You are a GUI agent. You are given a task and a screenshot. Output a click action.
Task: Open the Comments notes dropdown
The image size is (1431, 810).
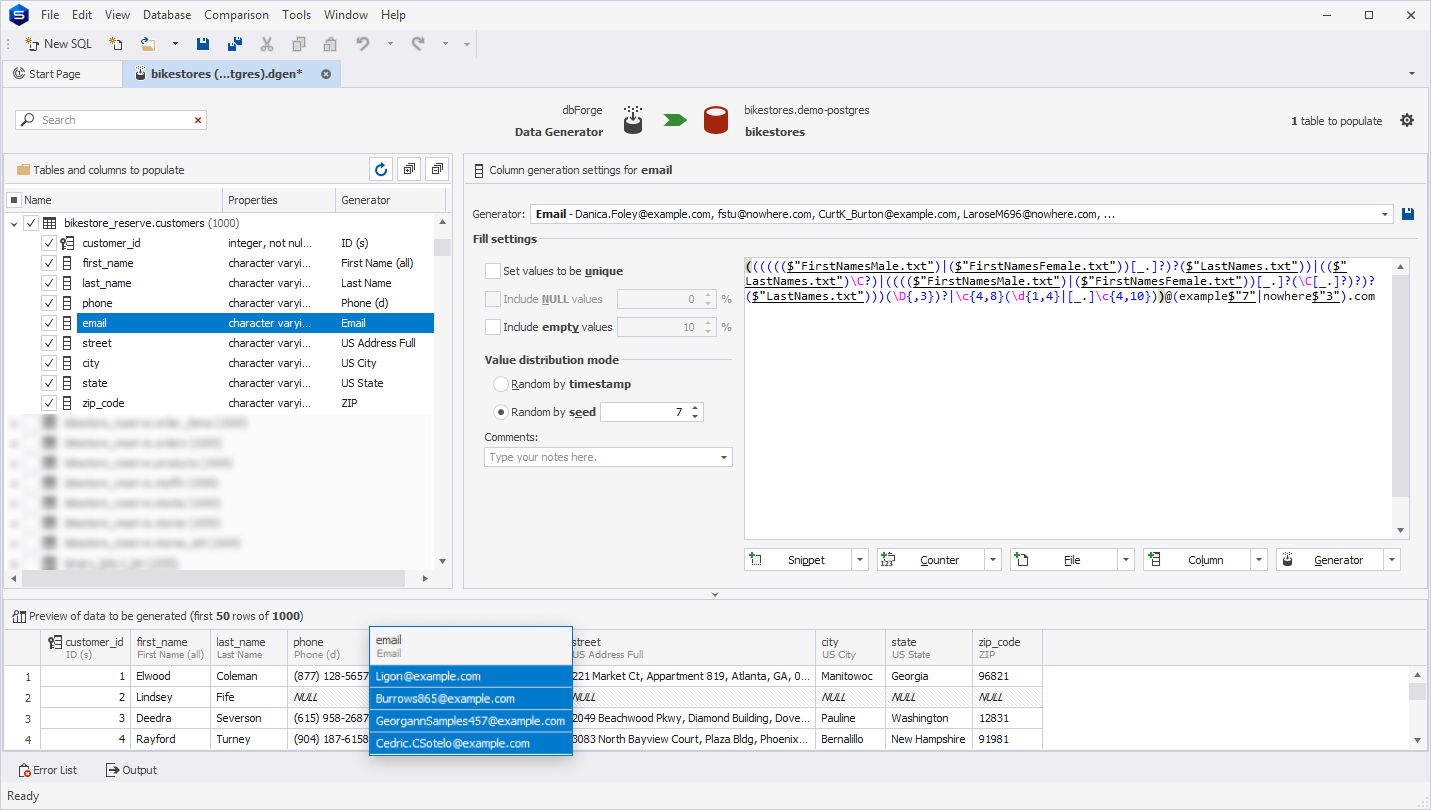[724, 457]
